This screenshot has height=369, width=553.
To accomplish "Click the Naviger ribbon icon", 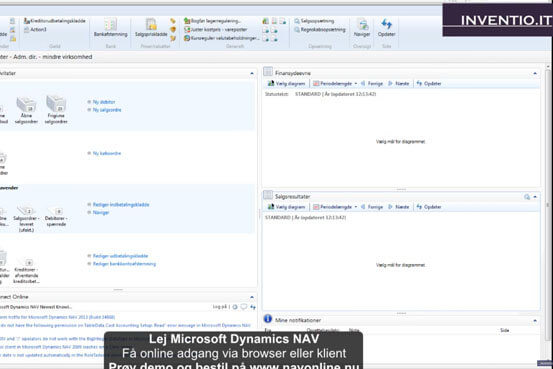I will click(362, 28).
